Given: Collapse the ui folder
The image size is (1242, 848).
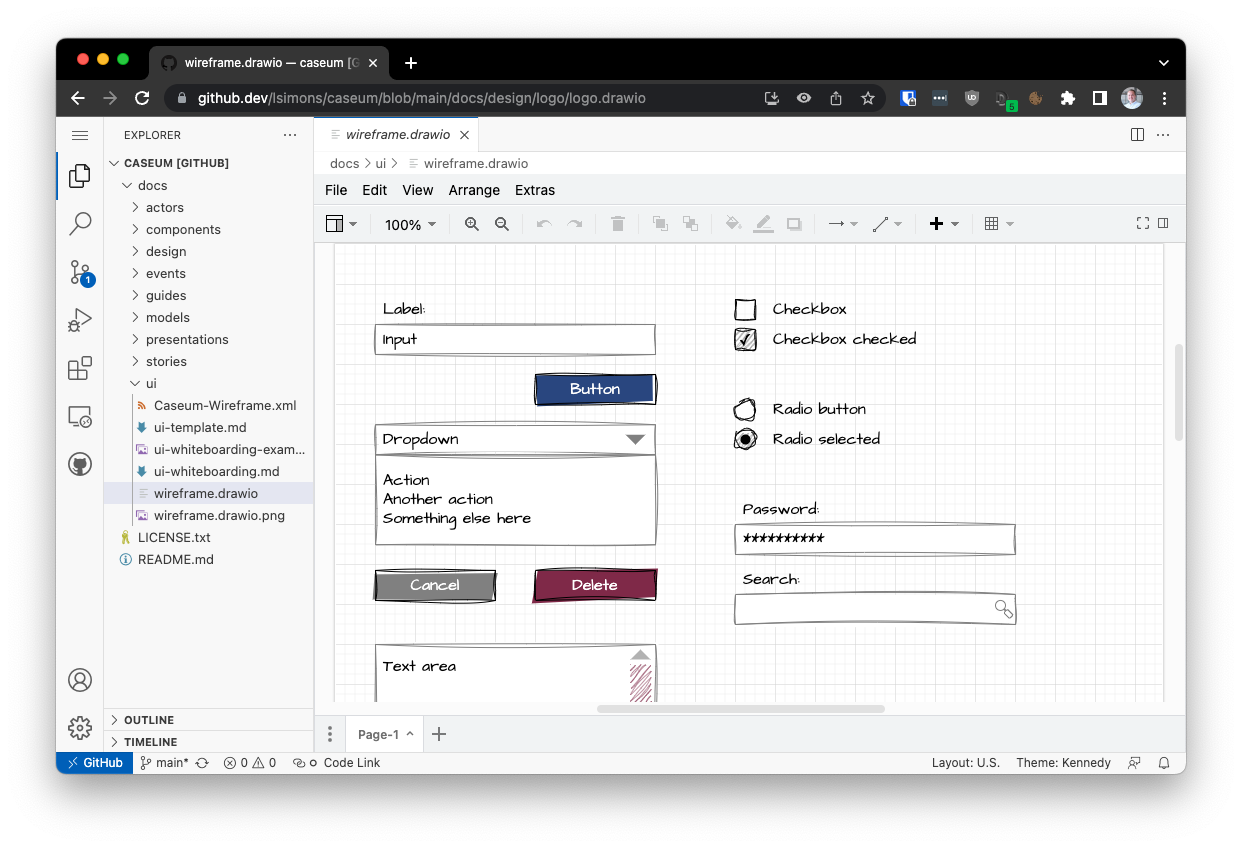Looking at the screenshot, I should point(150,383).
